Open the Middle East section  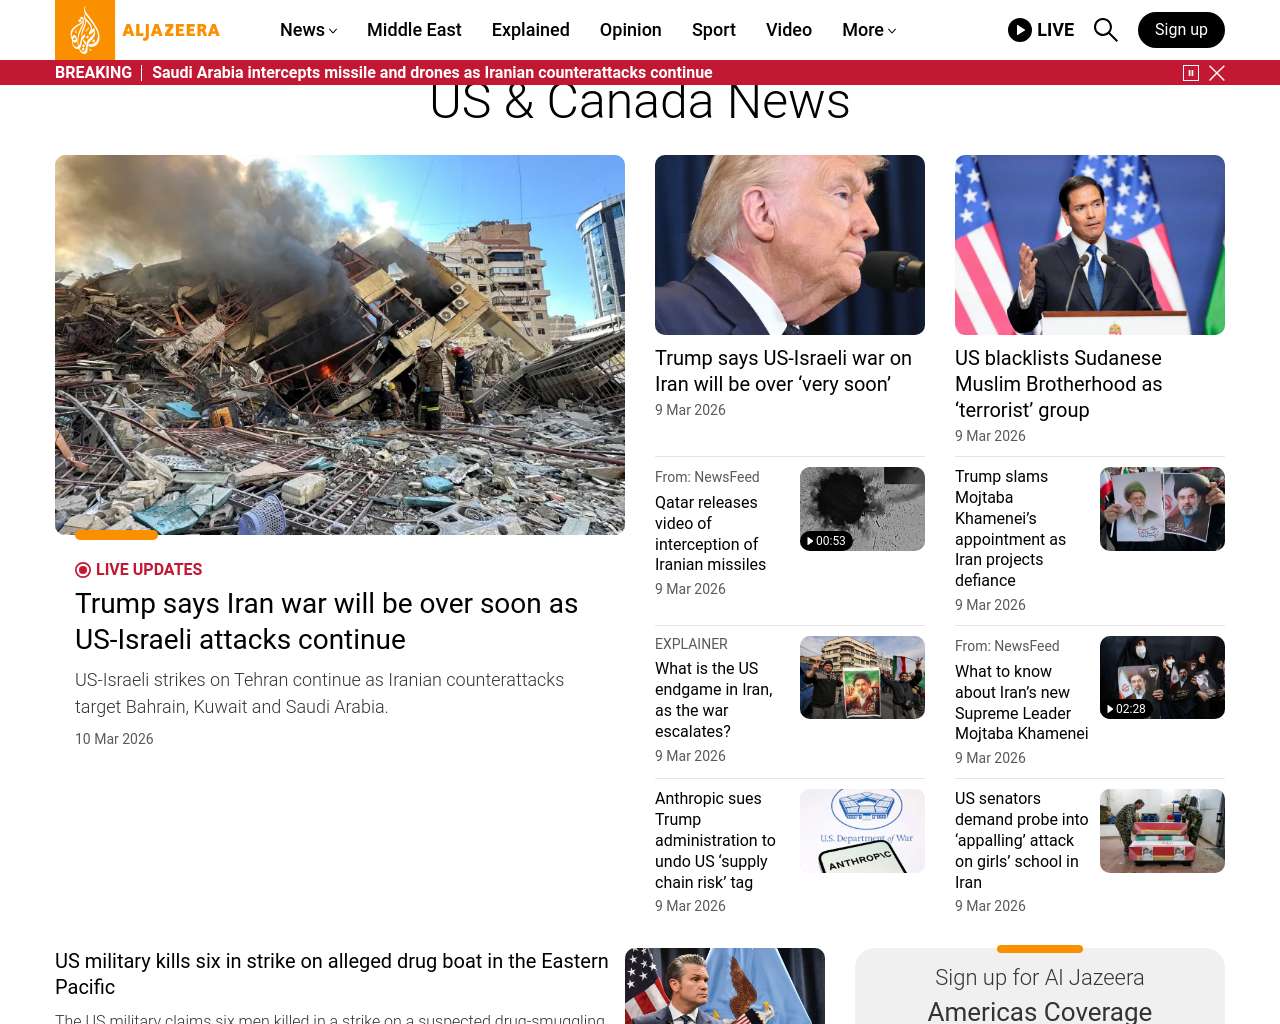[414, 30]
